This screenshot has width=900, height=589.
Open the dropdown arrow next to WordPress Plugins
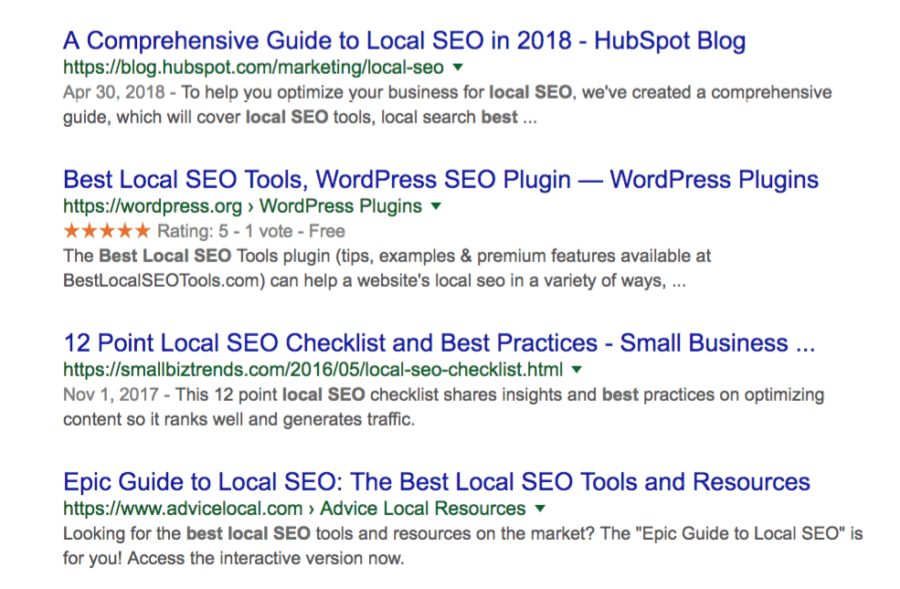[435, 207]
